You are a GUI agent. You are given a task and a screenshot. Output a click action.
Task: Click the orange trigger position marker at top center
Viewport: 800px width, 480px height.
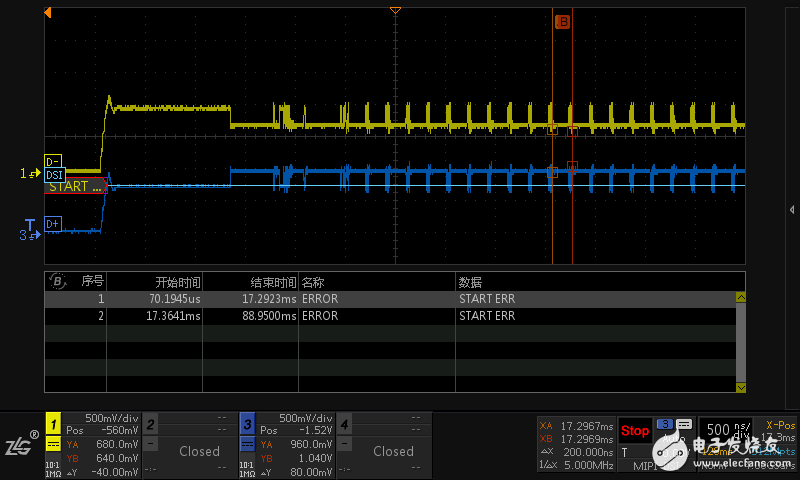pos(395,9)
